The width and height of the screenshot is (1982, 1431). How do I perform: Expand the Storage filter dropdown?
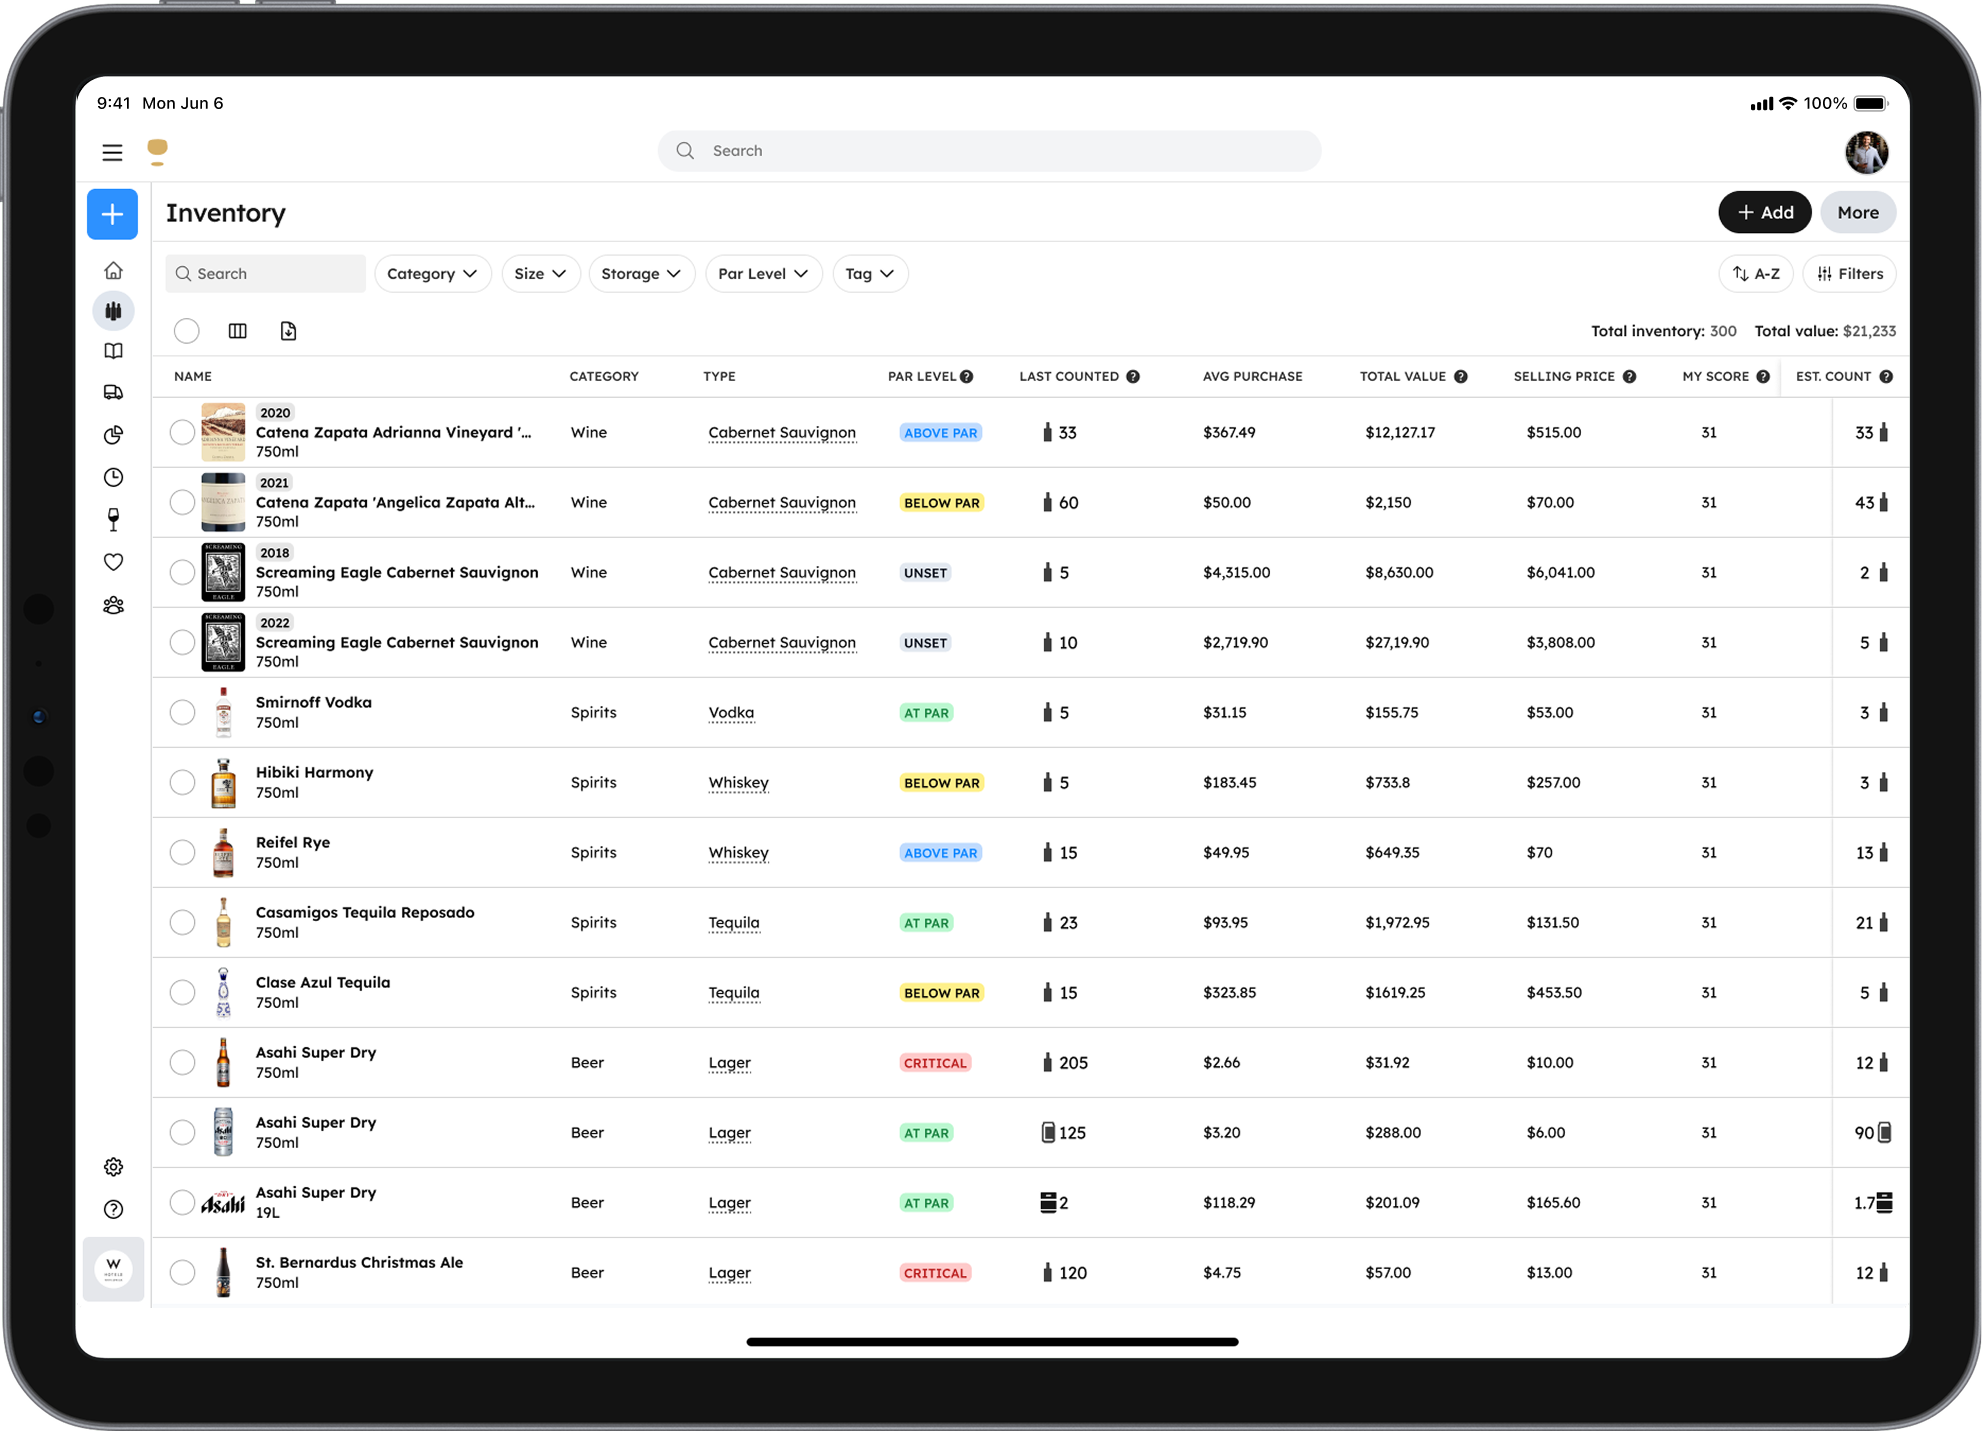click(x=641, y=274)
